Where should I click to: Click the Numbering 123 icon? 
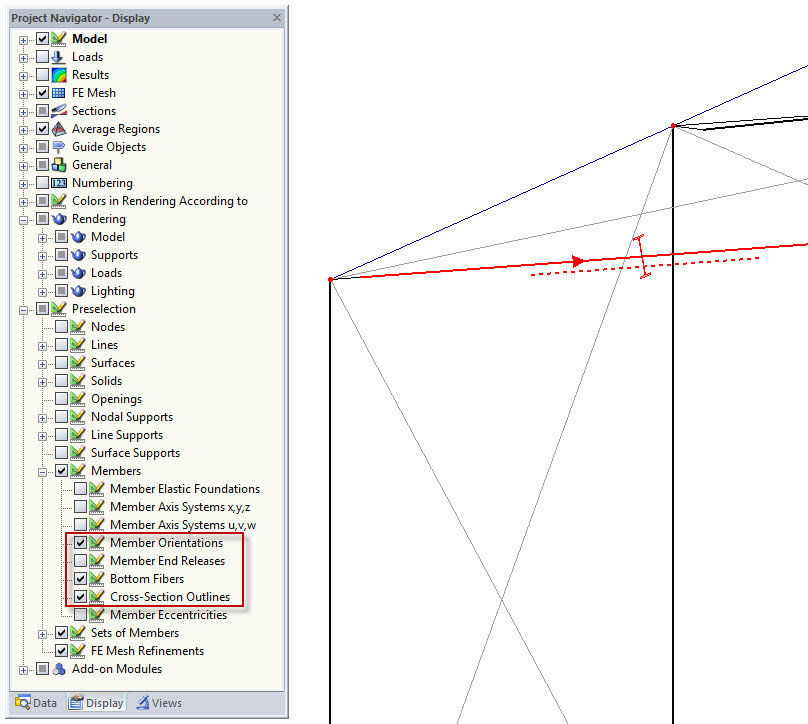click(x=59, y=183)
